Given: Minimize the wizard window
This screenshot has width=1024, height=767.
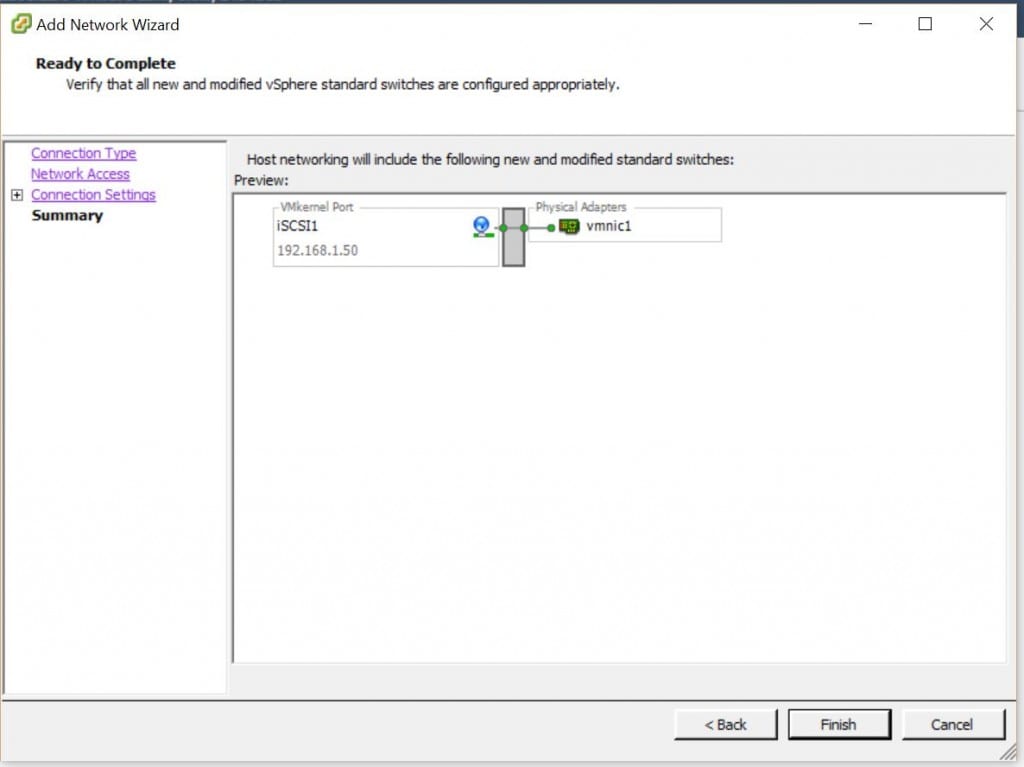Looking at the screenshot, I should click(x=864, y=23).
